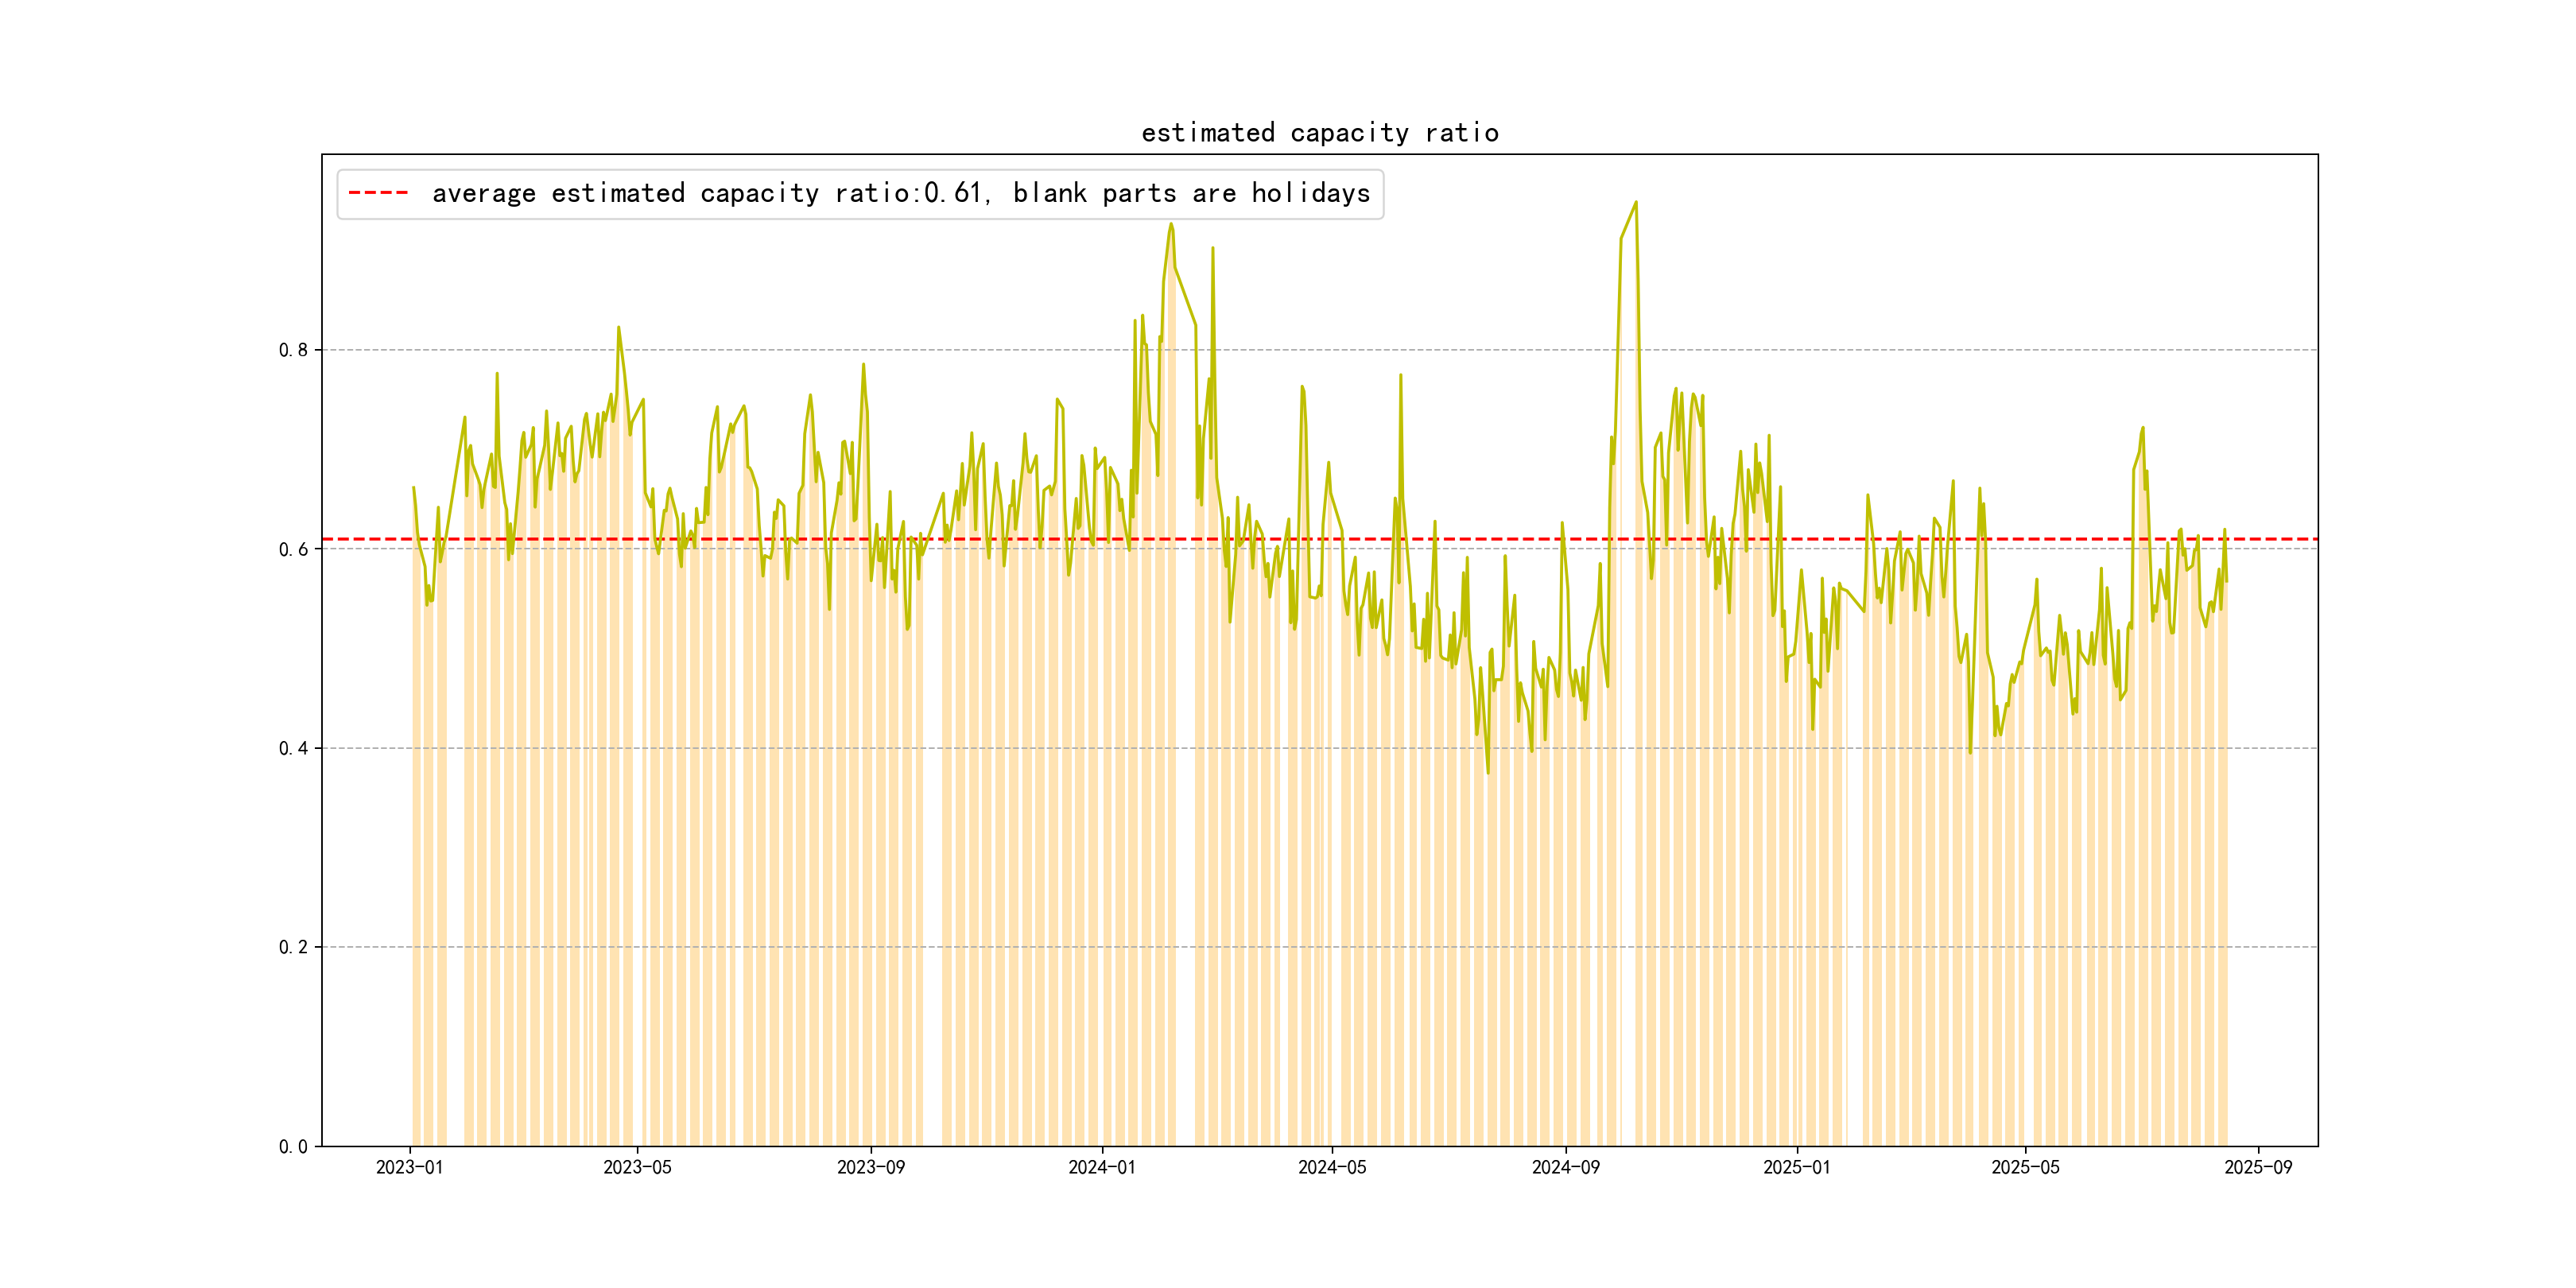Click the 2024-05 x-axis date label
Image resolution: width=2576 pixels, height=1288 pixels.
click(1331, 1167)
